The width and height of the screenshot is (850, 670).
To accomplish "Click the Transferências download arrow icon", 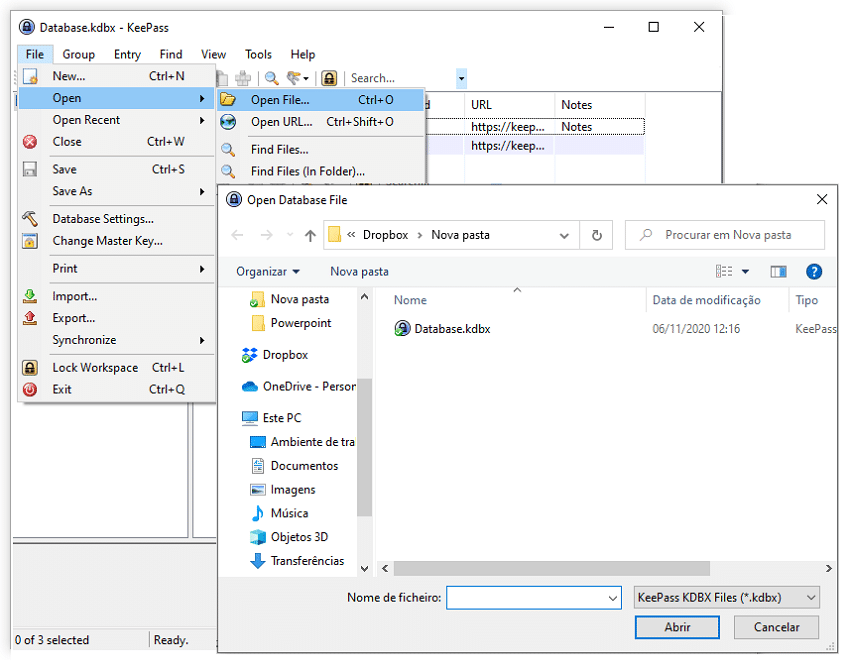I will coord(257,561).
